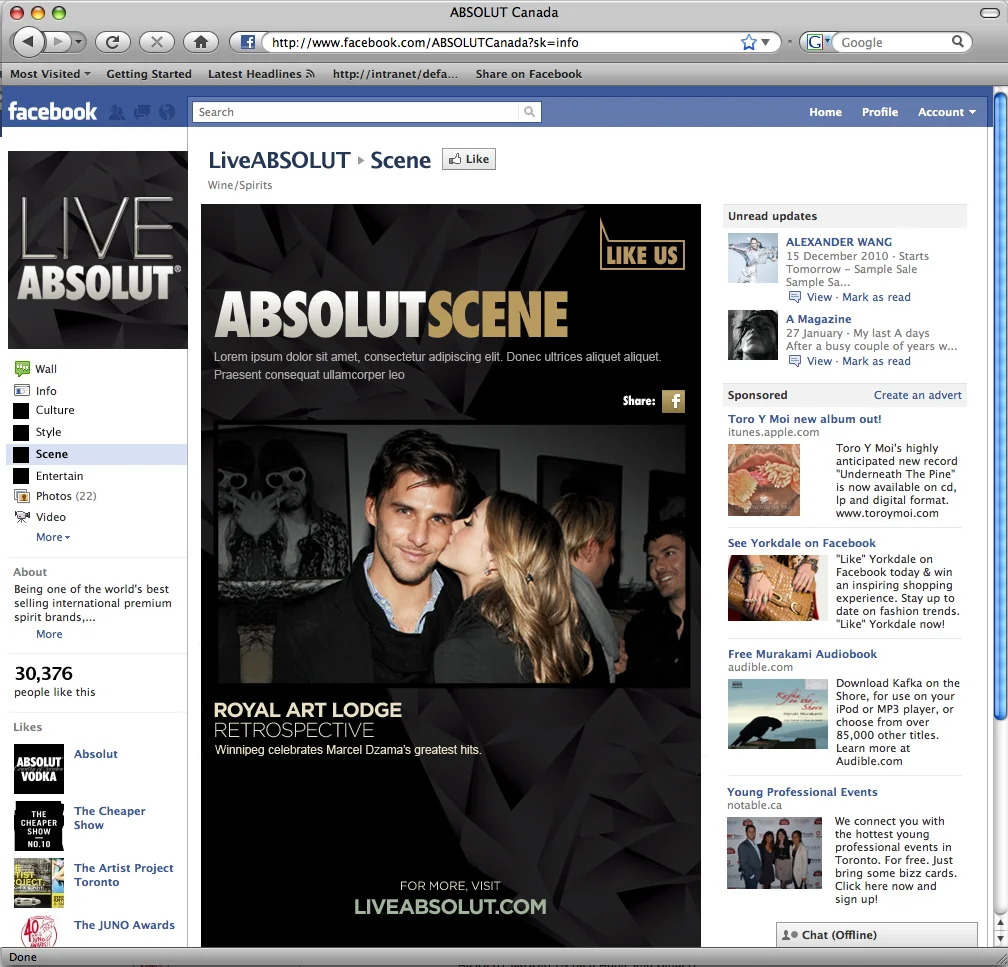Expand About text with More link

tap(49, 634)
